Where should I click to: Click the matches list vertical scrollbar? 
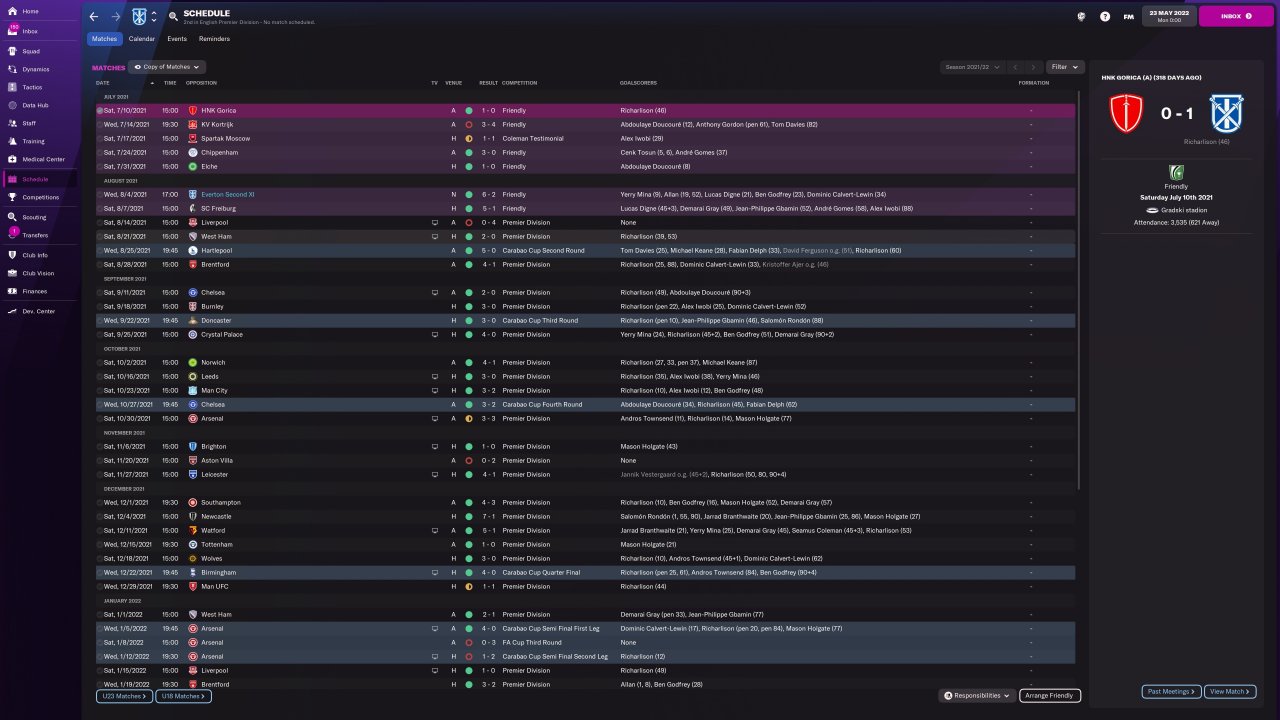coord(1079,290)
